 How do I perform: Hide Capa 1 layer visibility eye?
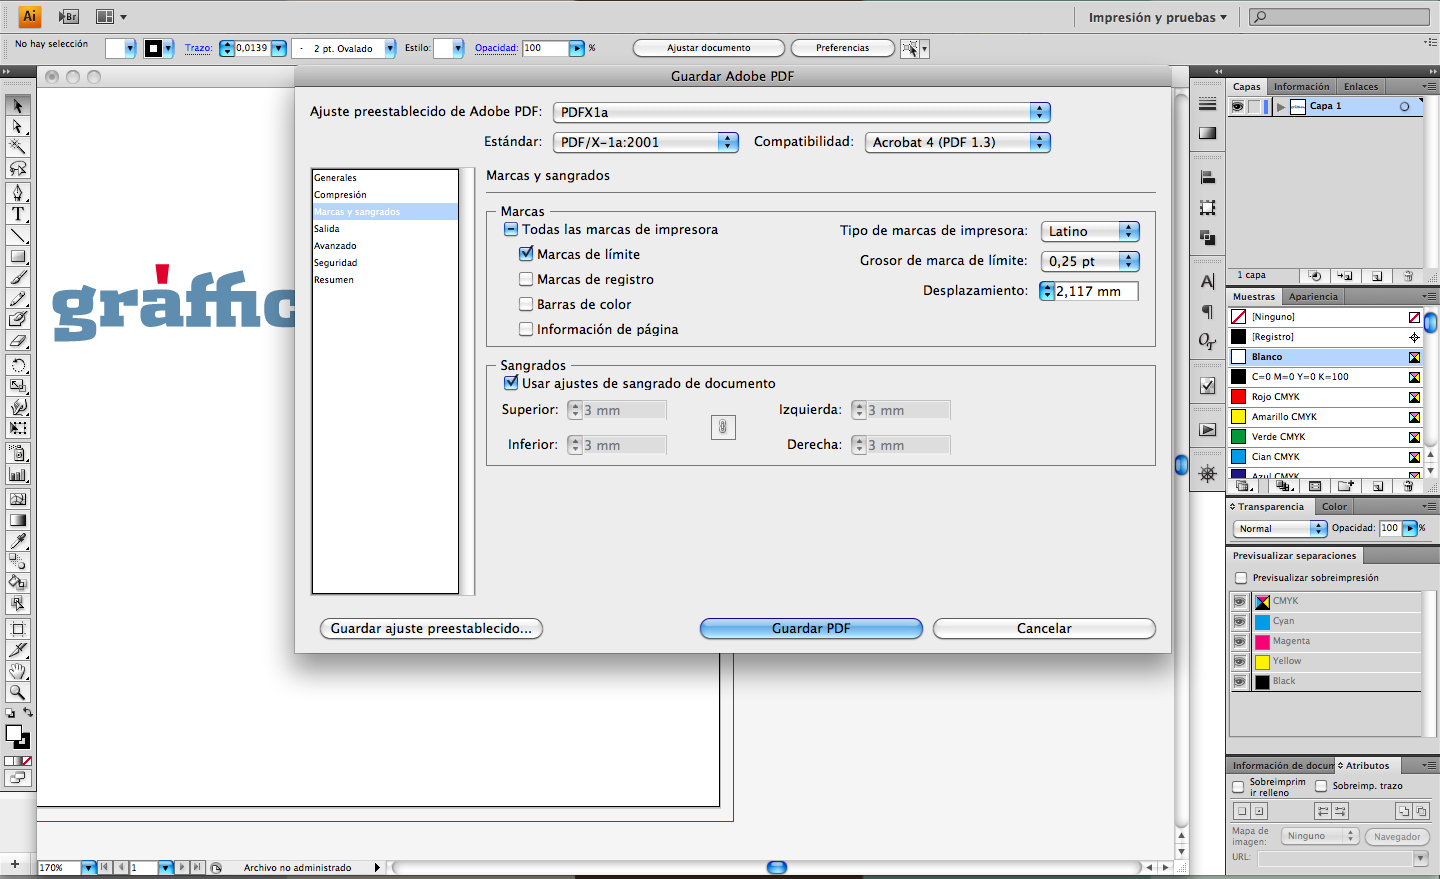point(1238,106)
